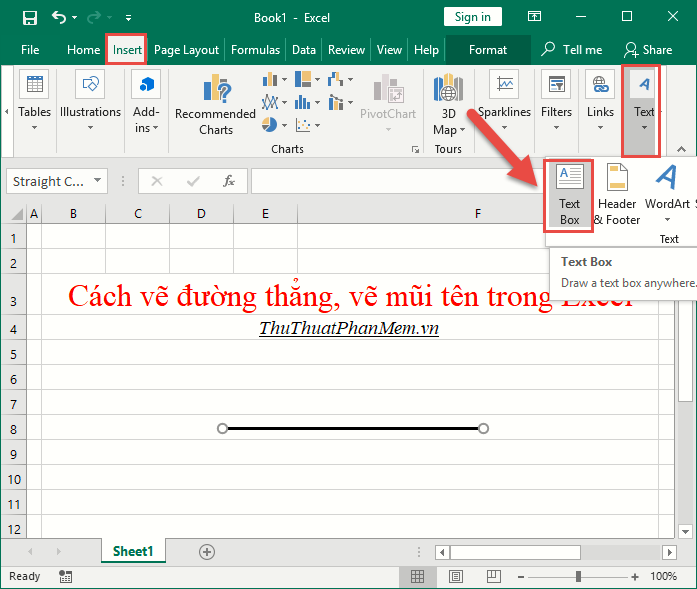Open the Add-ins dropdown

point(146,100)
